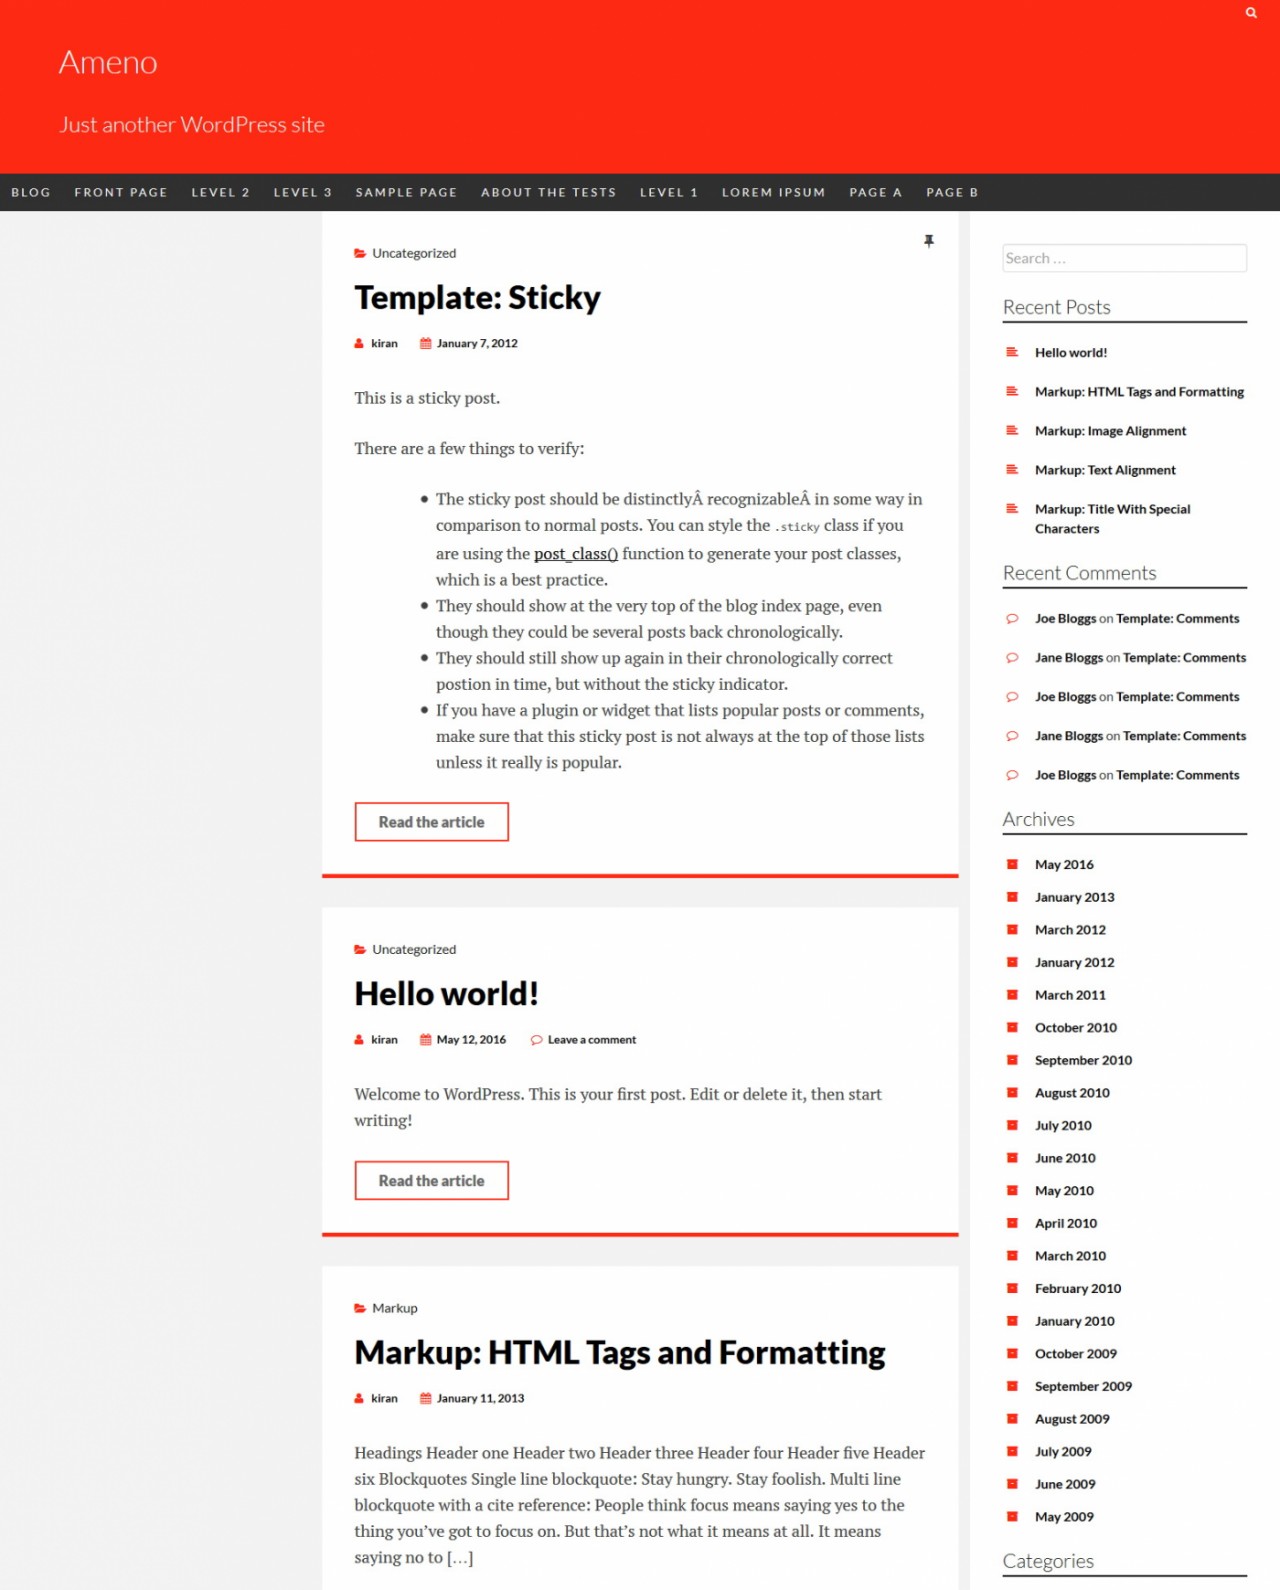
Task: Open July 2009 archive link
Action: click(x=1063, y=1452)
